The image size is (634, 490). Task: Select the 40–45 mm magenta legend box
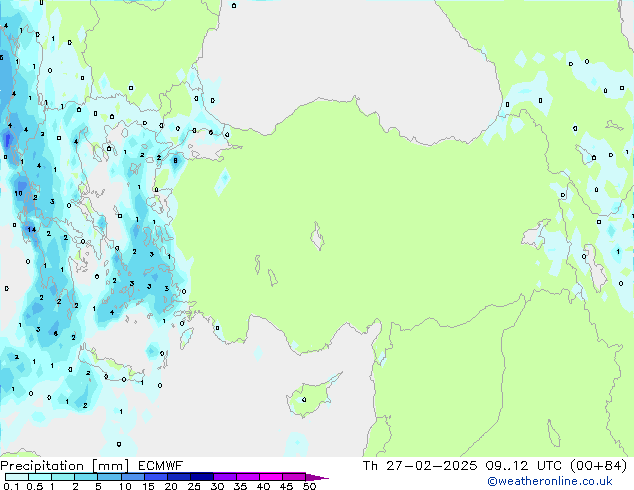[x=271, y=477]
